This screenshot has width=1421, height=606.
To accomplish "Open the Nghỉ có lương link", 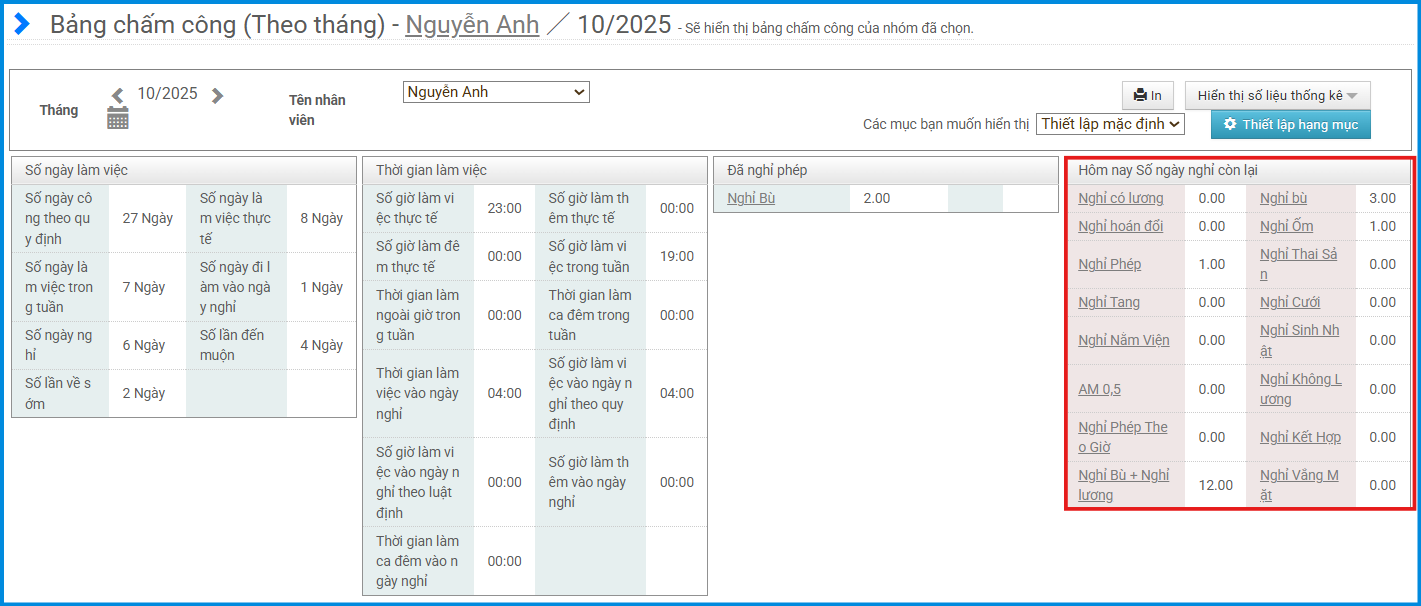I will coord(1121,198).
